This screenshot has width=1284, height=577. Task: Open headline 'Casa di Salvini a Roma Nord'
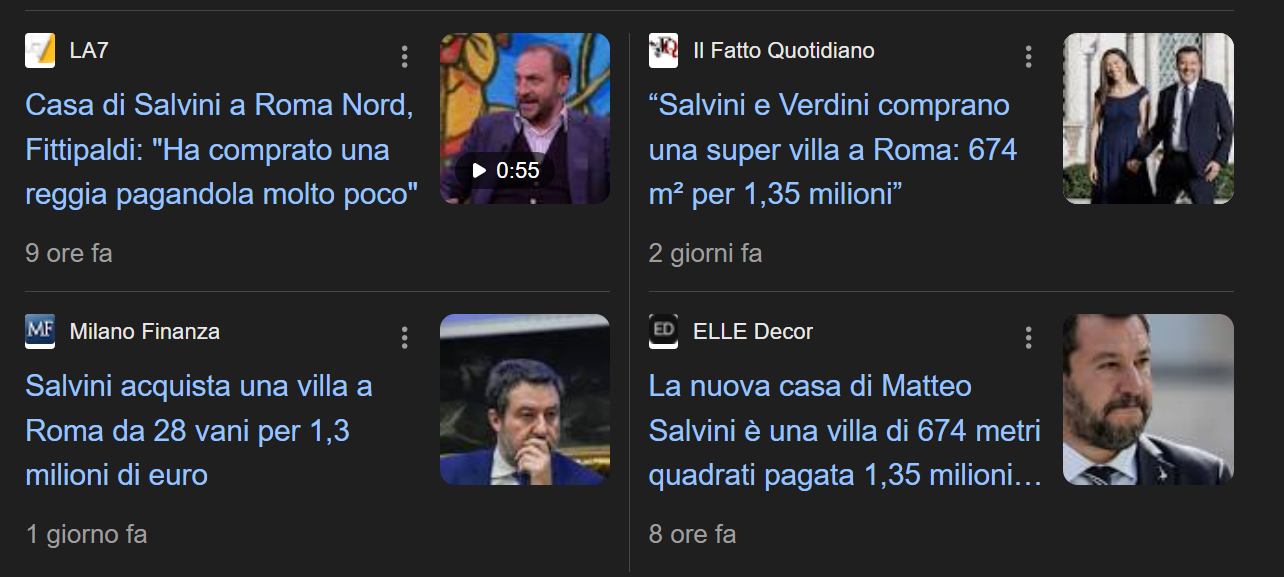(x=221, y=150)
